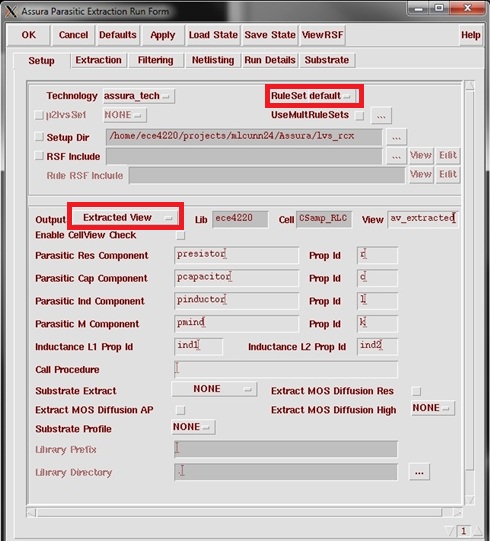Image resolution: width=490 pixels, height=541 pixels.
Task: Click the vertical scrollbar up arrow
Action: click(470, 86)
